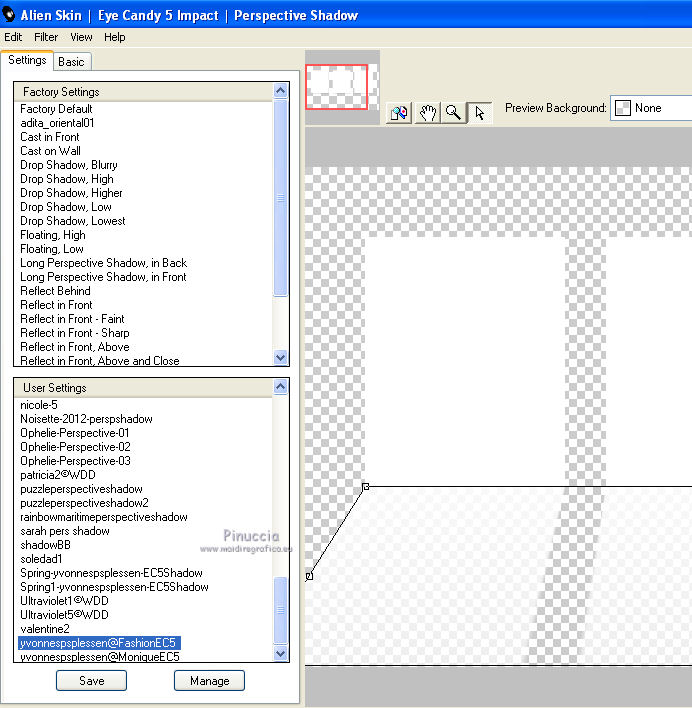Image resolution: width=692 pixels, height=708 pixels.
Task: Click Factory Settings list up arrow
Action: point(280,91)
